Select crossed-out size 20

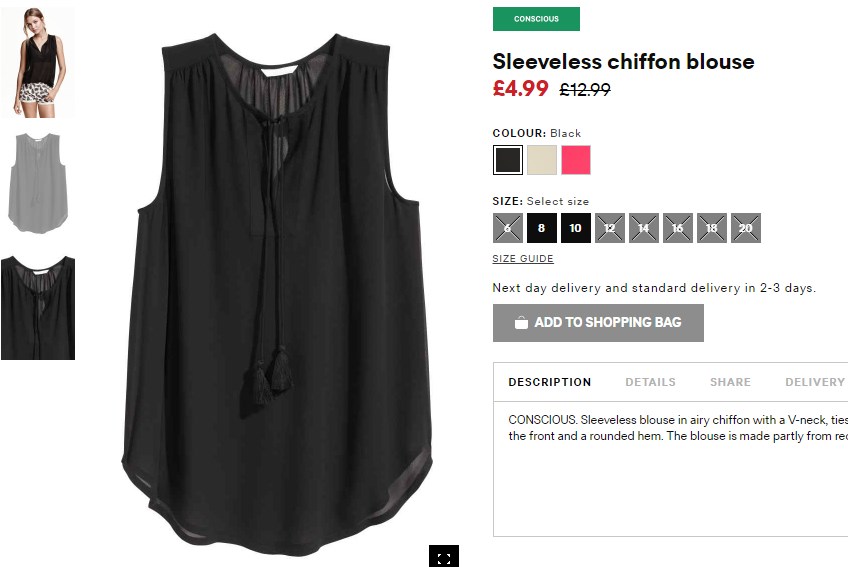point(746,228)
